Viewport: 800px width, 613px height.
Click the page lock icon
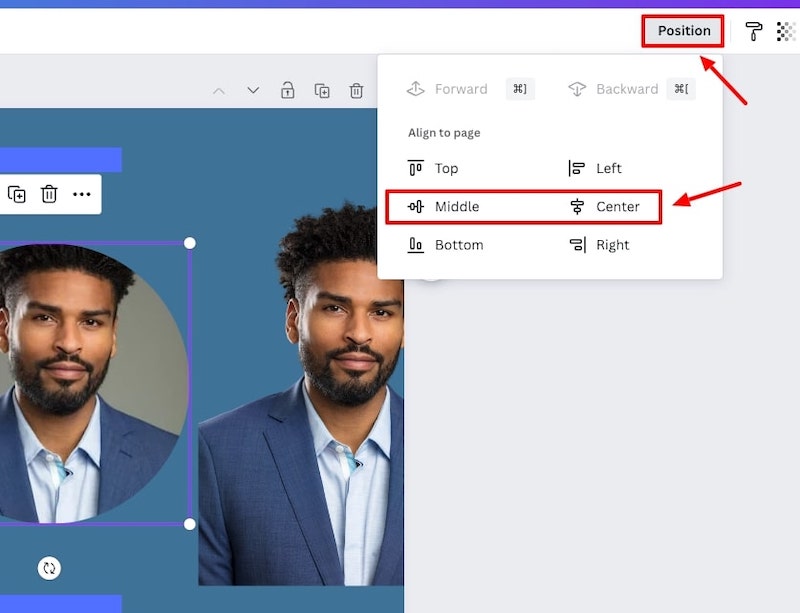point(288,90)
